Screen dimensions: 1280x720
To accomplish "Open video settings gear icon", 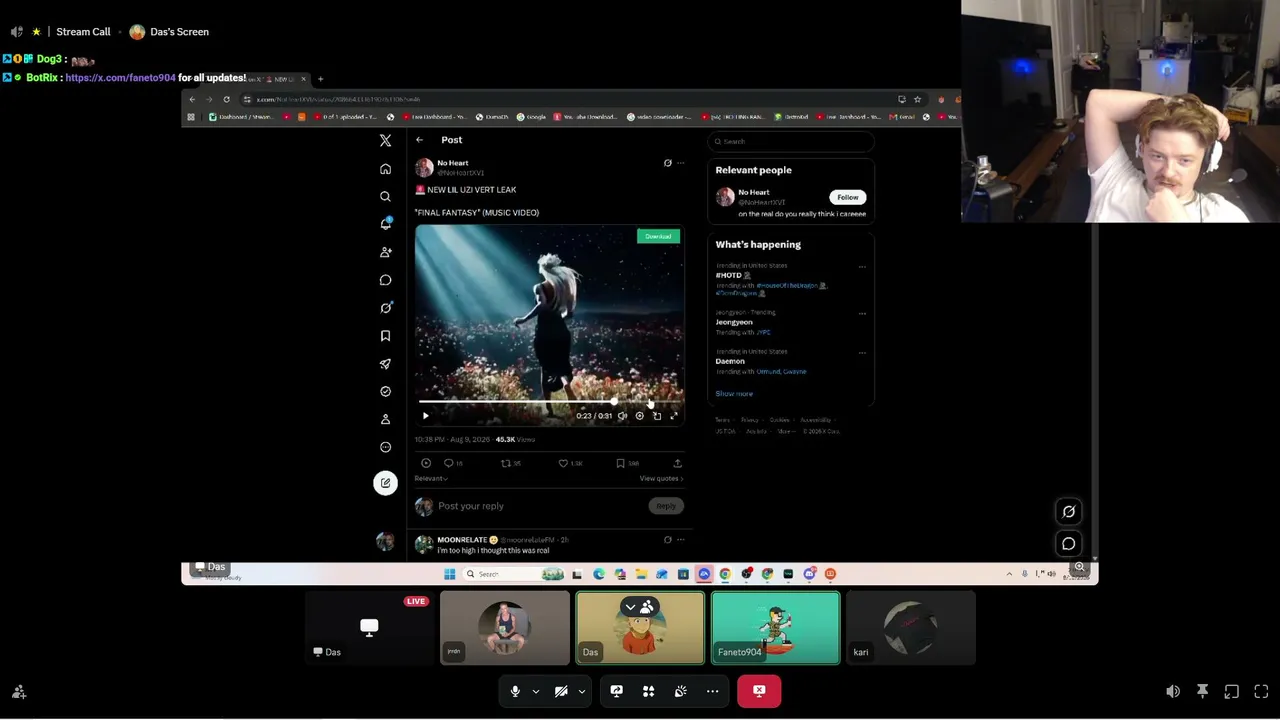I will coord(639,416).
